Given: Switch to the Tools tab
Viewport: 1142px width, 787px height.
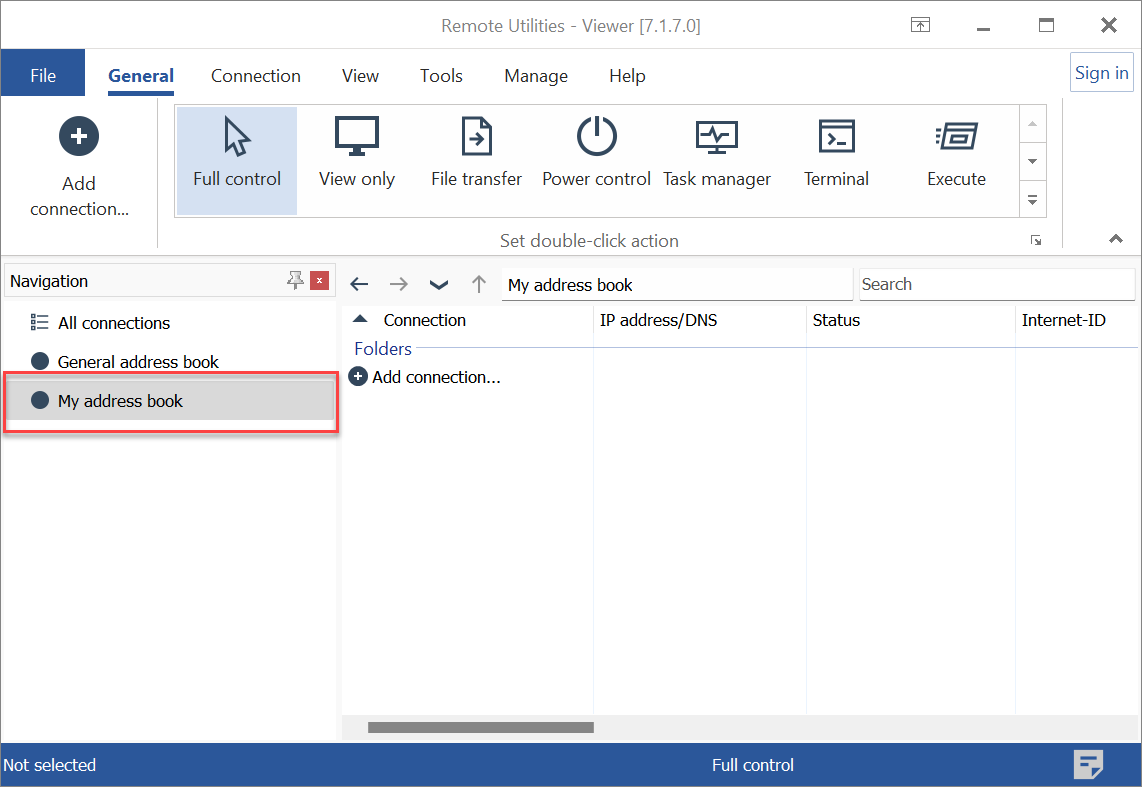Looking at the screenshot, I should [x=441, y=76].
